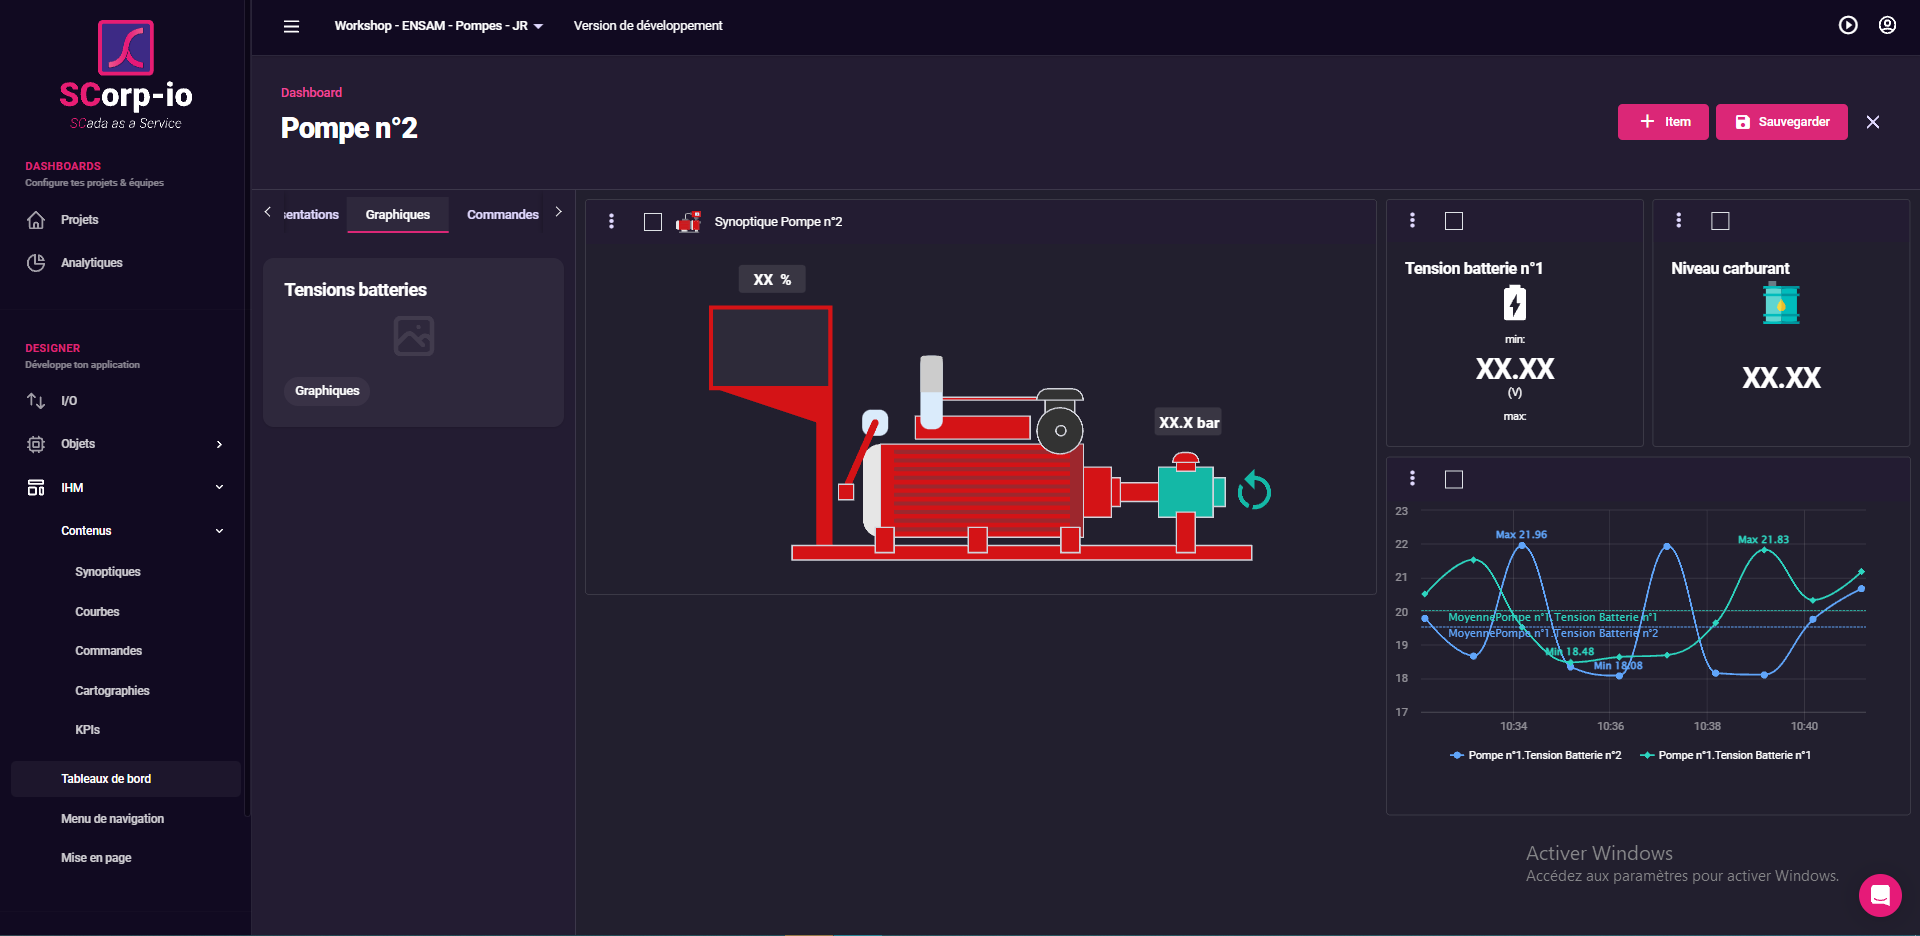Click the green rotation arrow on synoptic
The height and width of the screenshot is (936, 1920).
(1253, 491)
